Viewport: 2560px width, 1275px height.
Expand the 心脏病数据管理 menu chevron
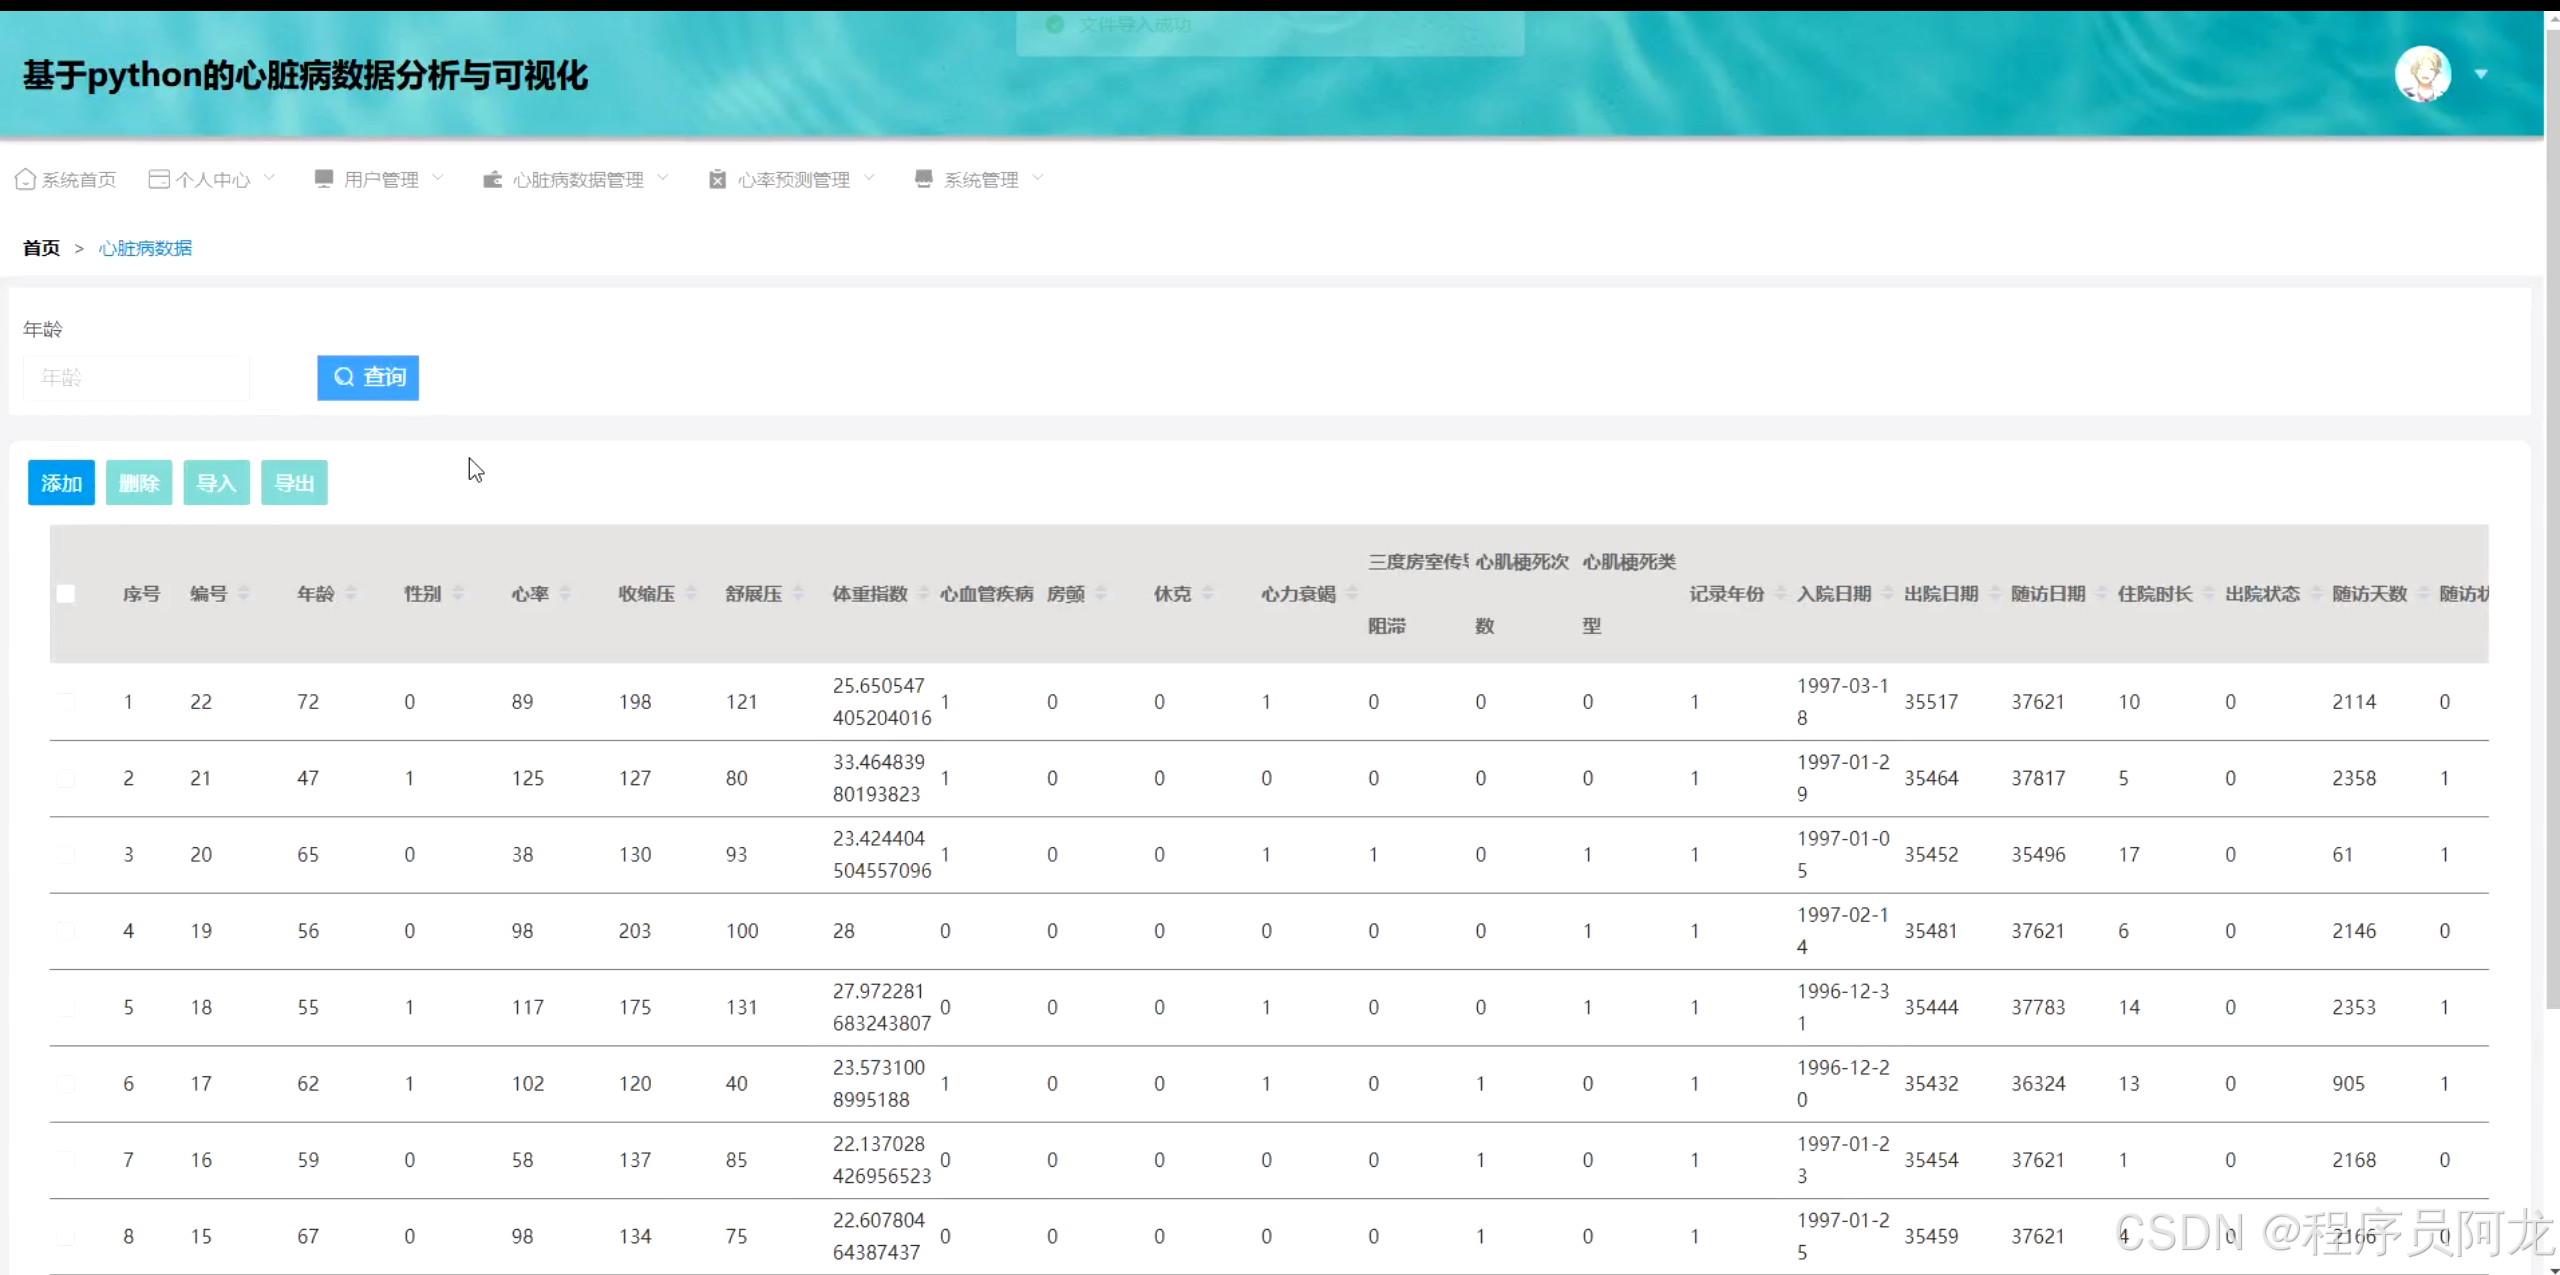click(663, 178)
